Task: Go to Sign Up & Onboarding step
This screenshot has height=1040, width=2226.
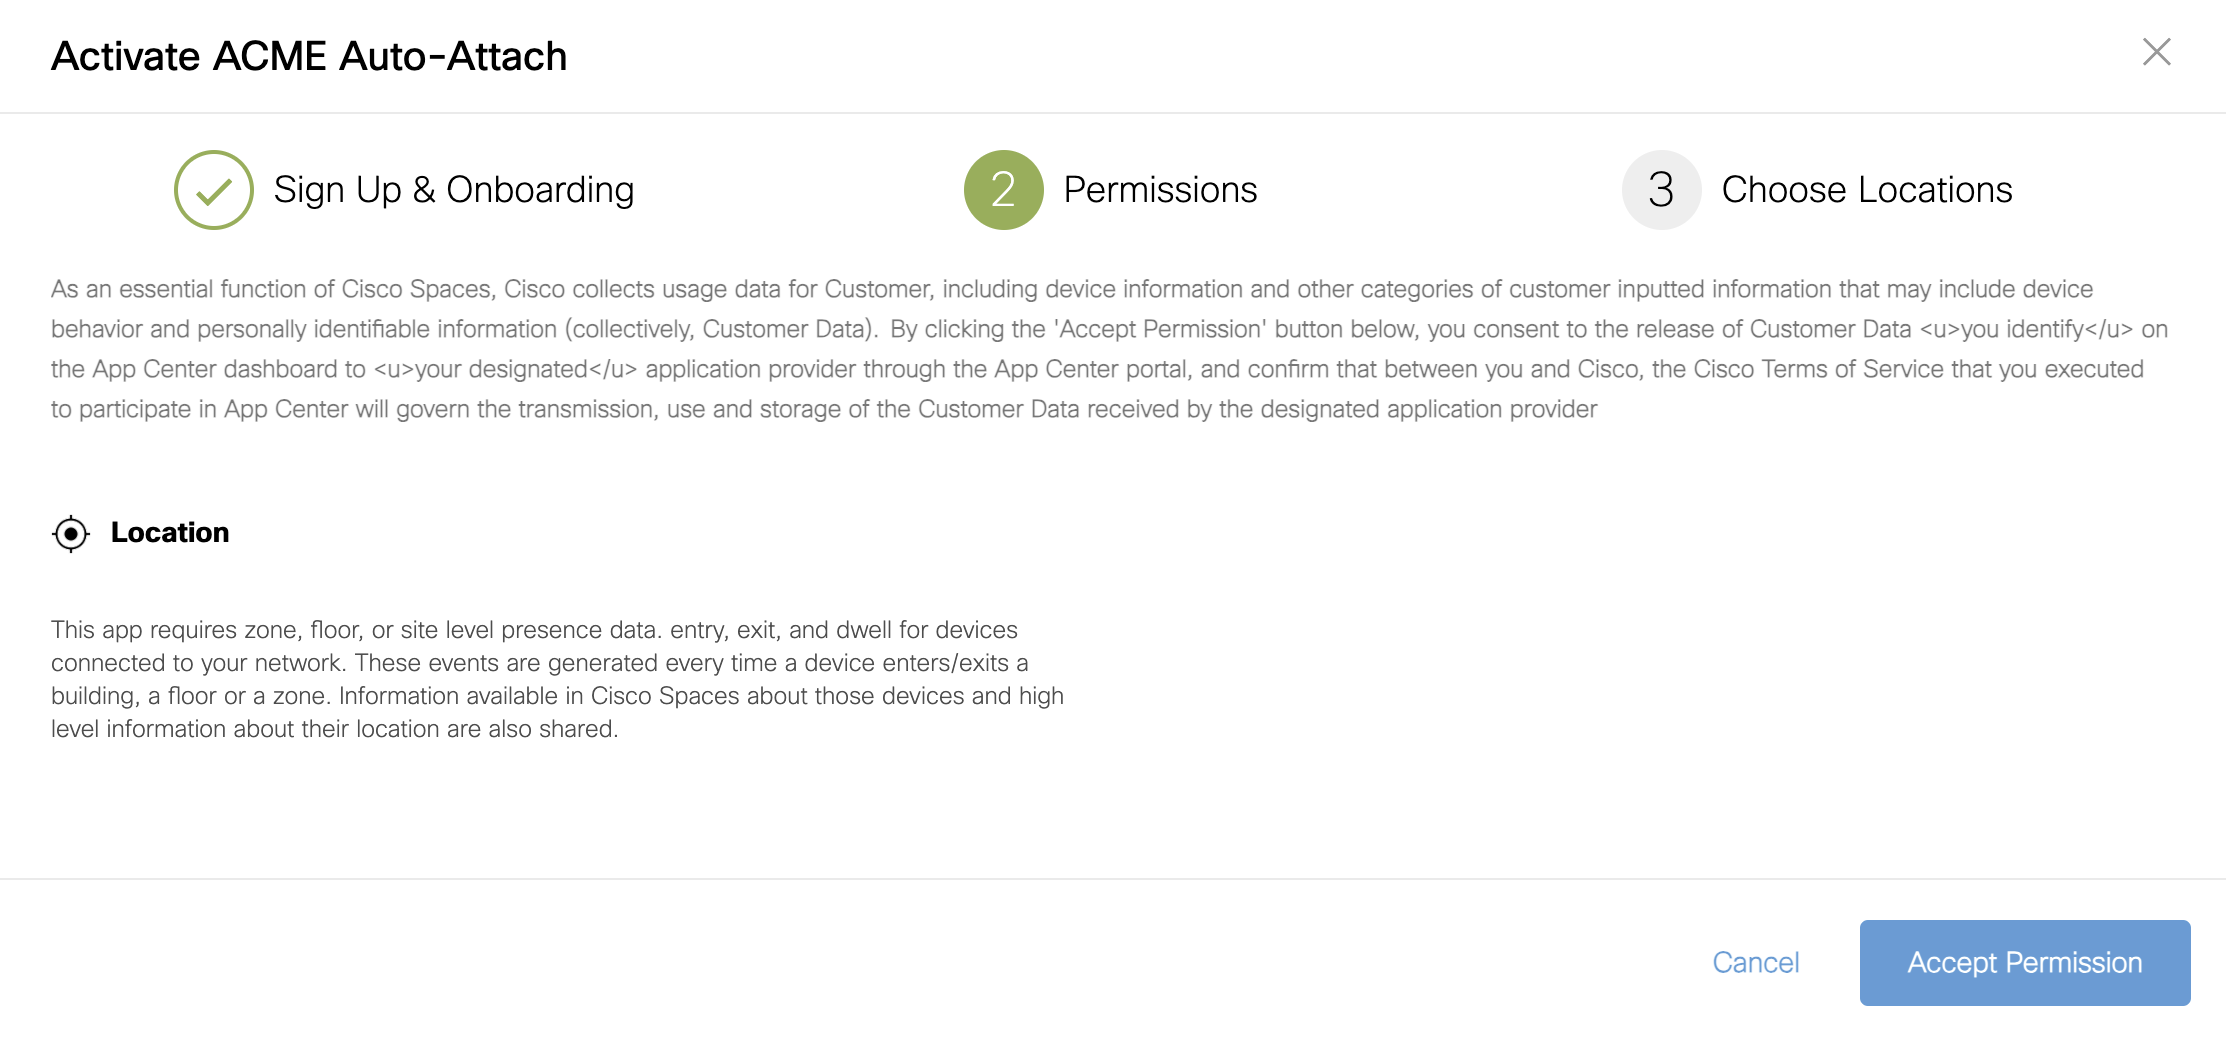Action: tap(453, 190)
